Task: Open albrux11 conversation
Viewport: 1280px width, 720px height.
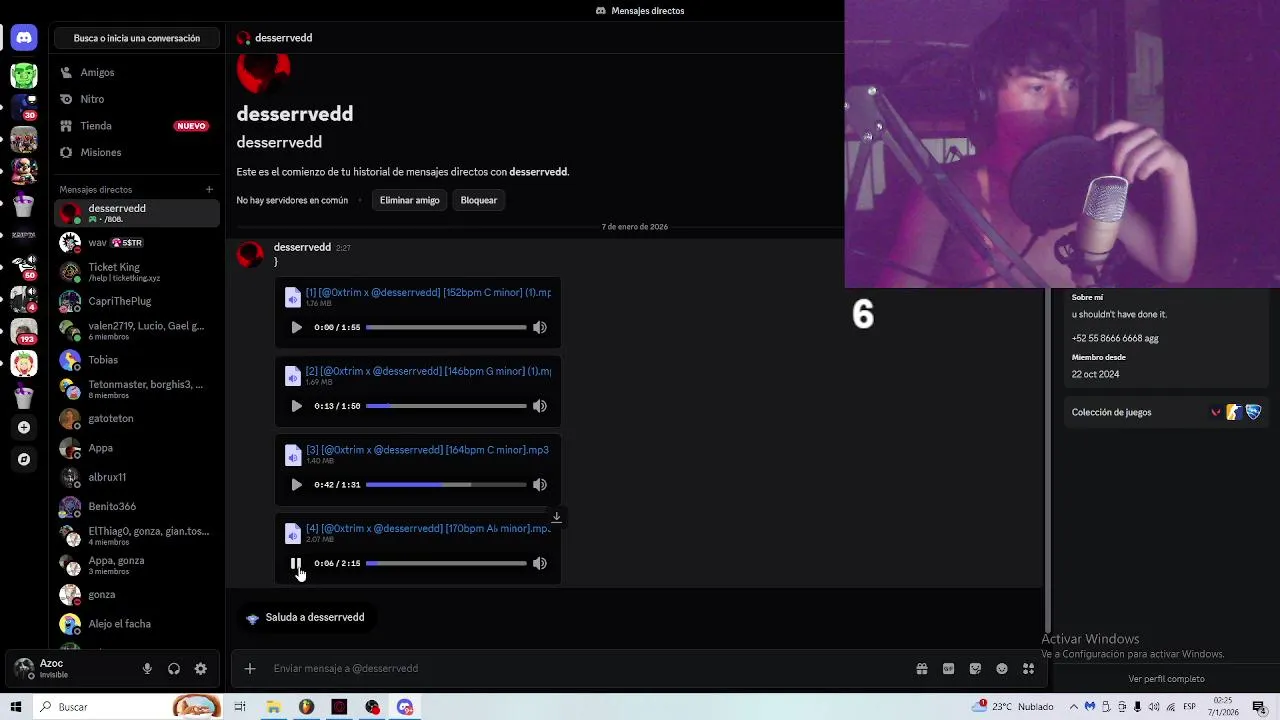Action: (137, 477)
